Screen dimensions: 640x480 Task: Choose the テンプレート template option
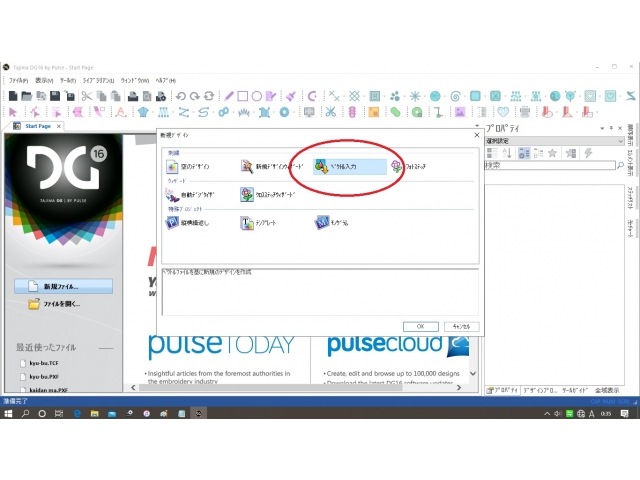[x=258, y=223]
